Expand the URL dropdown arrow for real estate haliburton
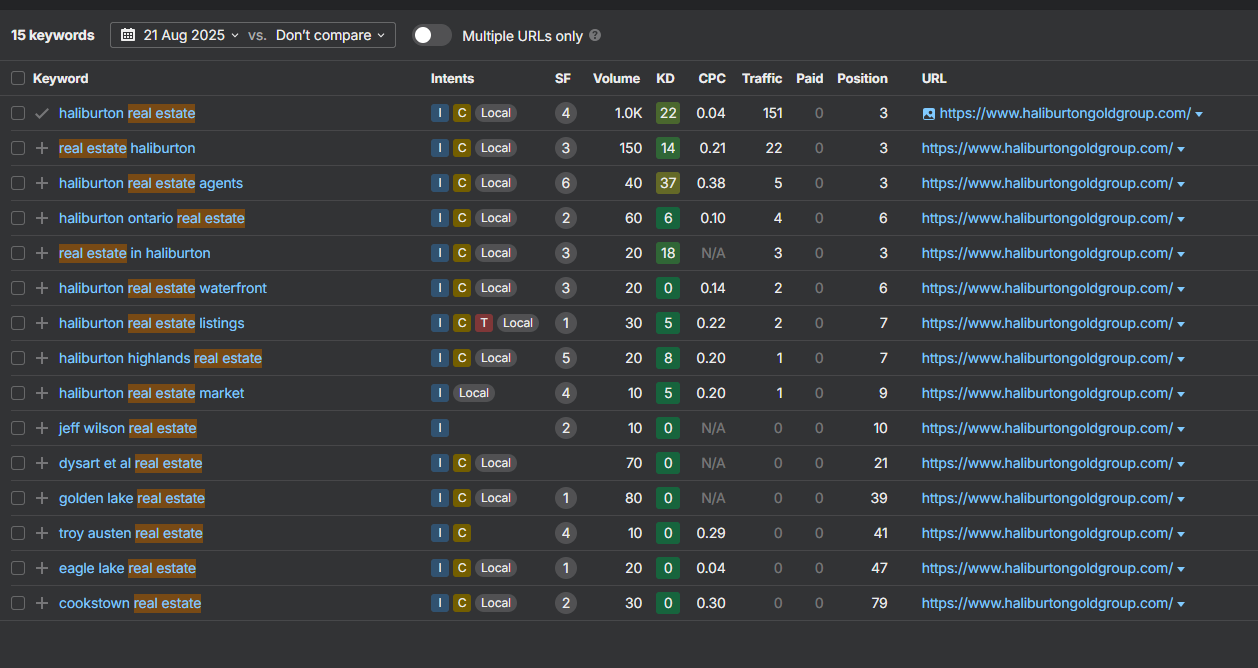The height and width of the screenshot is (668, 1258). (1181, 149)
